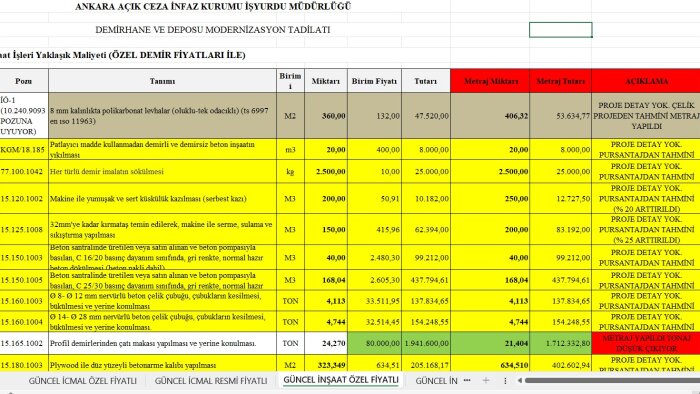Select the metraj value 406,32

[x=490, y=116]
